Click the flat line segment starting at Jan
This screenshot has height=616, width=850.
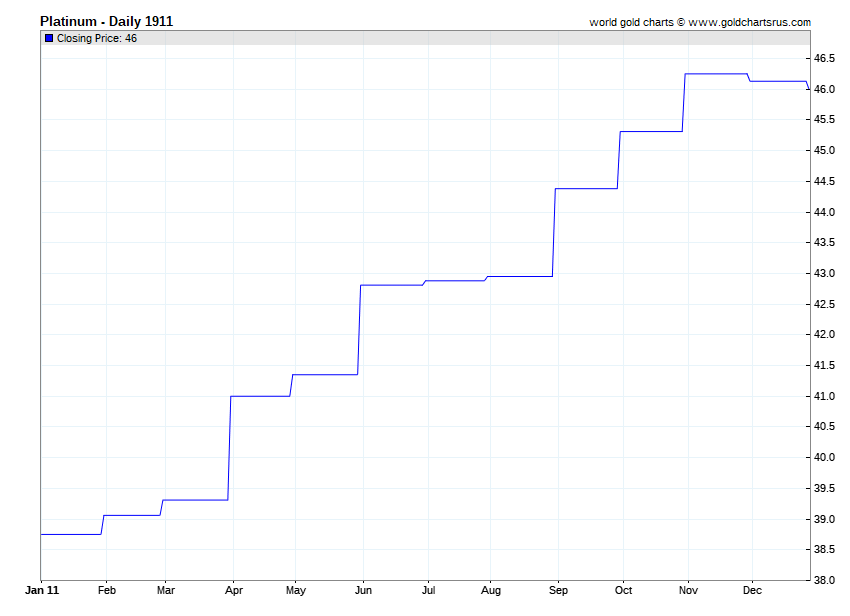70,534
